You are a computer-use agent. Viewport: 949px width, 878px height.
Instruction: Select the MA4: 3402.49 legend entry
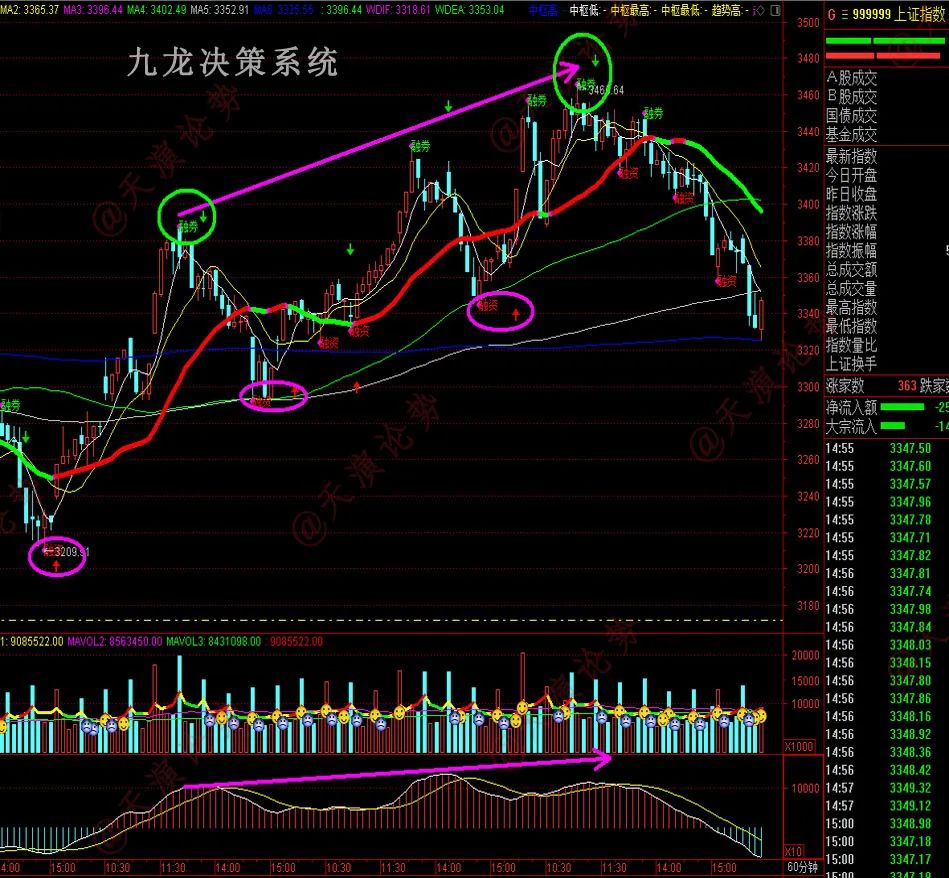pos(156,10)
